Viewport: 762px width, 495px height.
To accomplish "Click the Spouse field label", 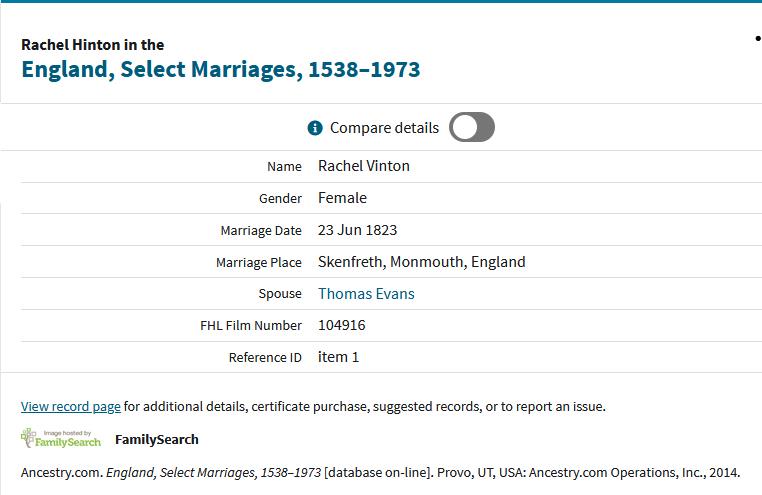I will tap(280, 294).
